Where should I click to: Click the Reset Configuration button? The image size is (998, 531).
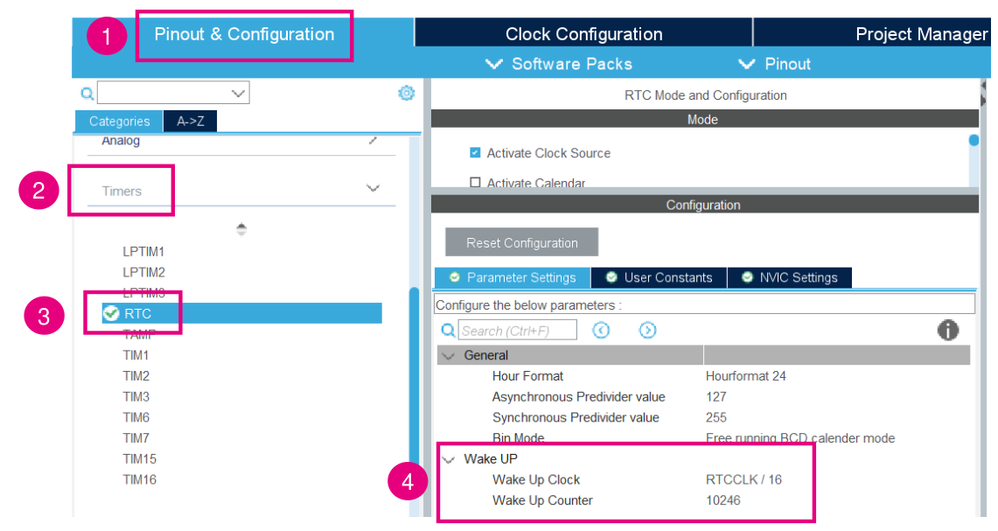click(x=521, y=243)
